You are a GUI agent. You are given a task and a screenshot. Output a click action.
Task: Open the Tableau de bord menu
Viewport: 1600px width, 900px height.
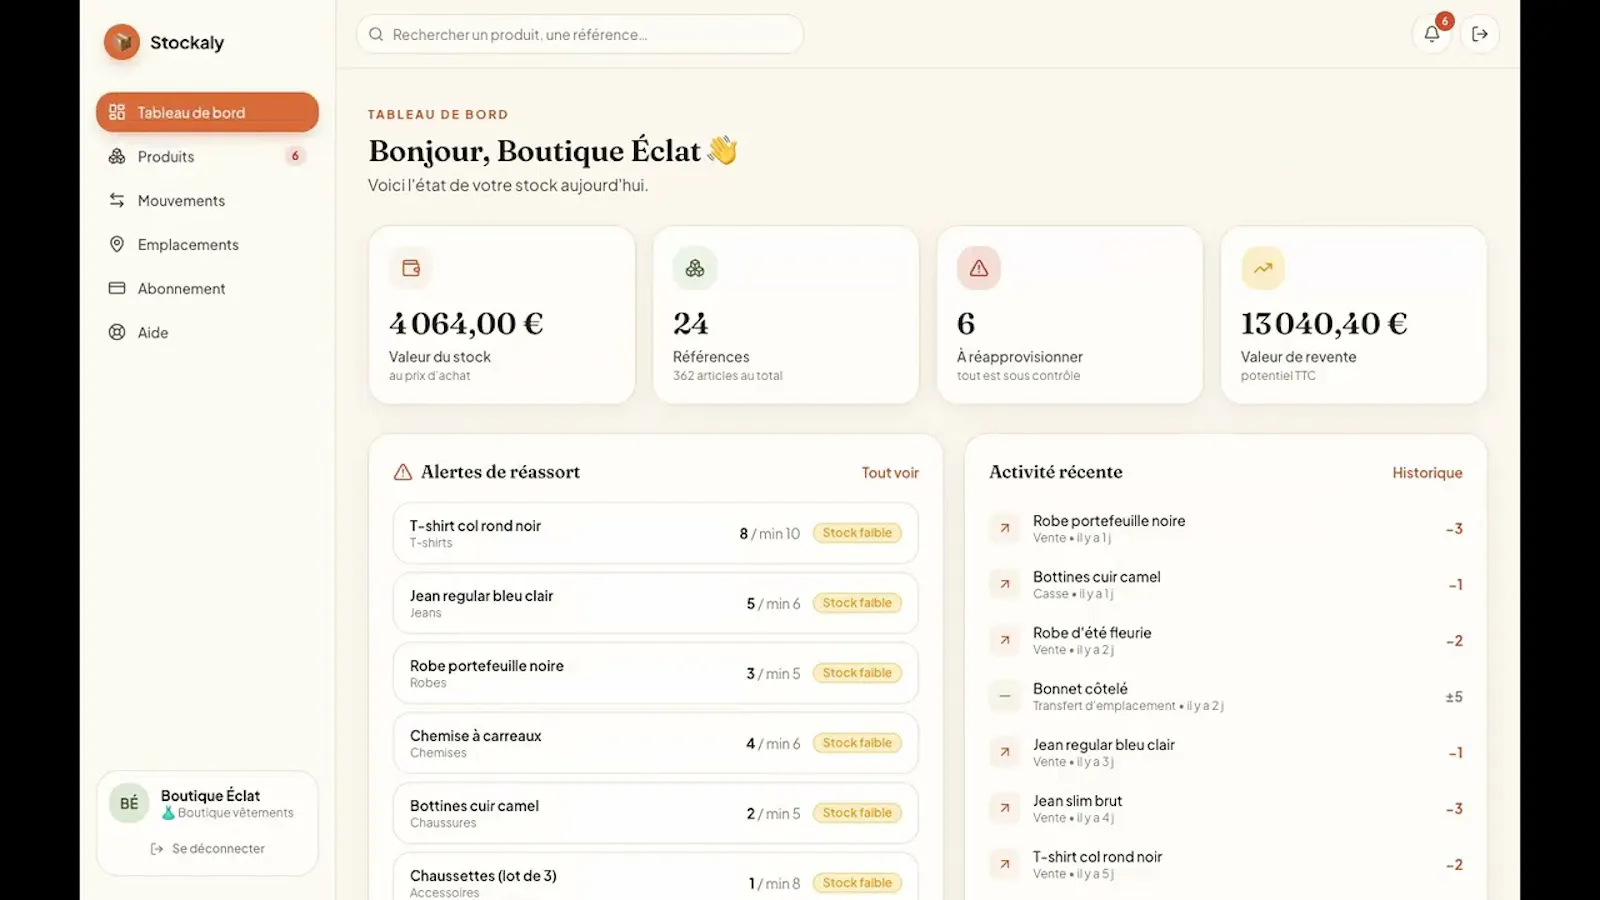(x=207, y=112)
